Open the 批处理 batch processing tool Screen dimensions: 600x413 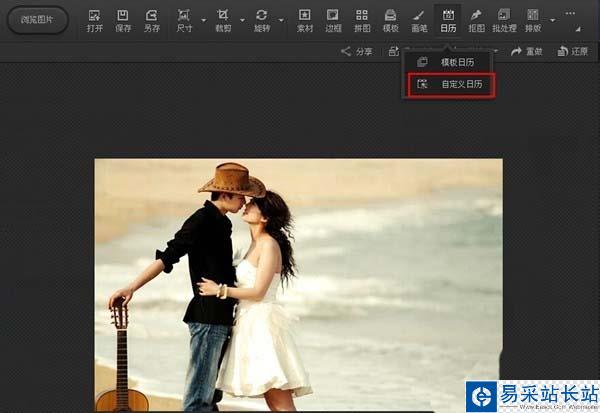(504, 21)
